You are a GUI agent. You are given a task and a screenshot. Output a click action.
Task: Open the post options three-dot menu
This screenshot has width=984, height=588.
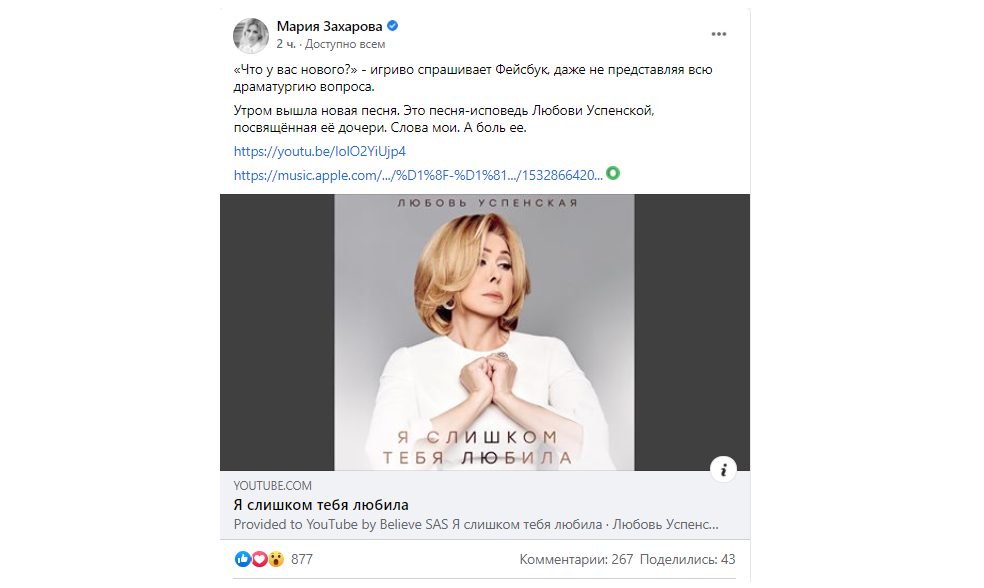click(x=719, y=34)
